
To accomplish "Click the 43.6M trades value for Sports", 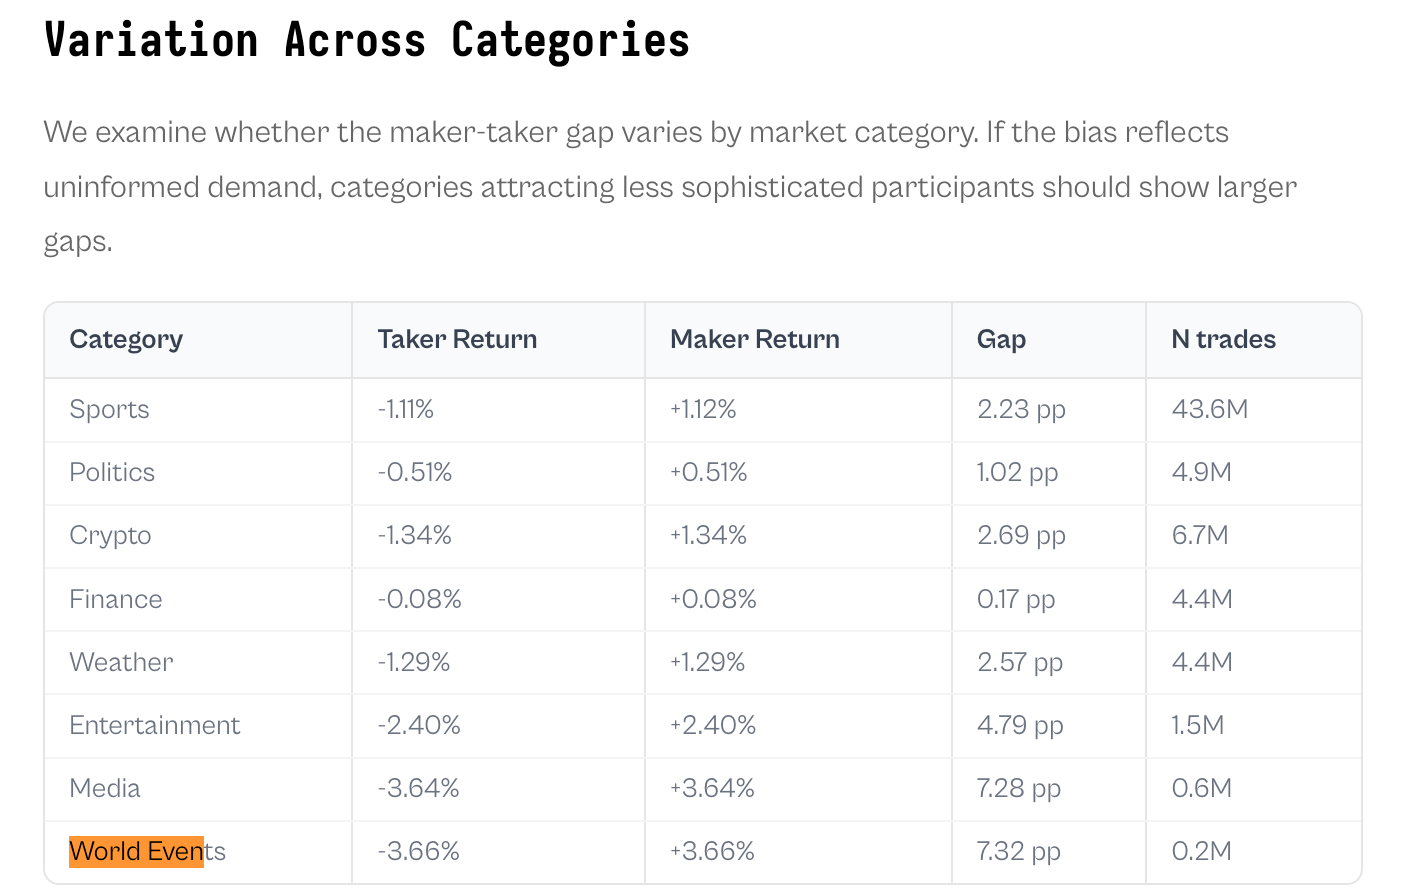I will [1210, 410].
